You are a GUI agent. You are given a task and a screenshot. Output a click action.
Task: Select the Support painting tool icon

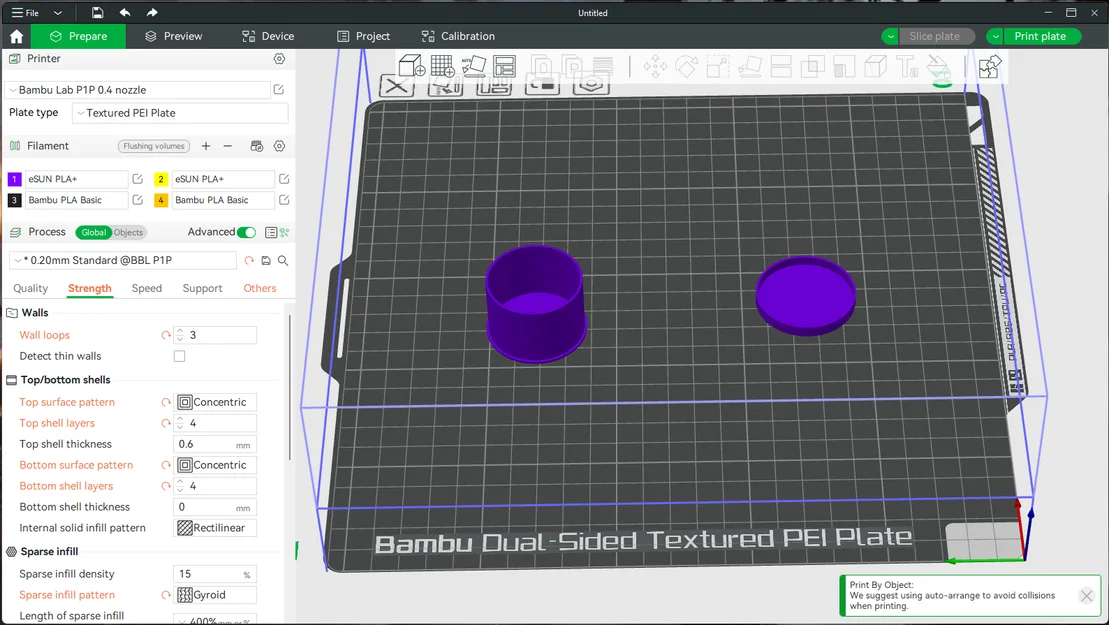[844, 67]
